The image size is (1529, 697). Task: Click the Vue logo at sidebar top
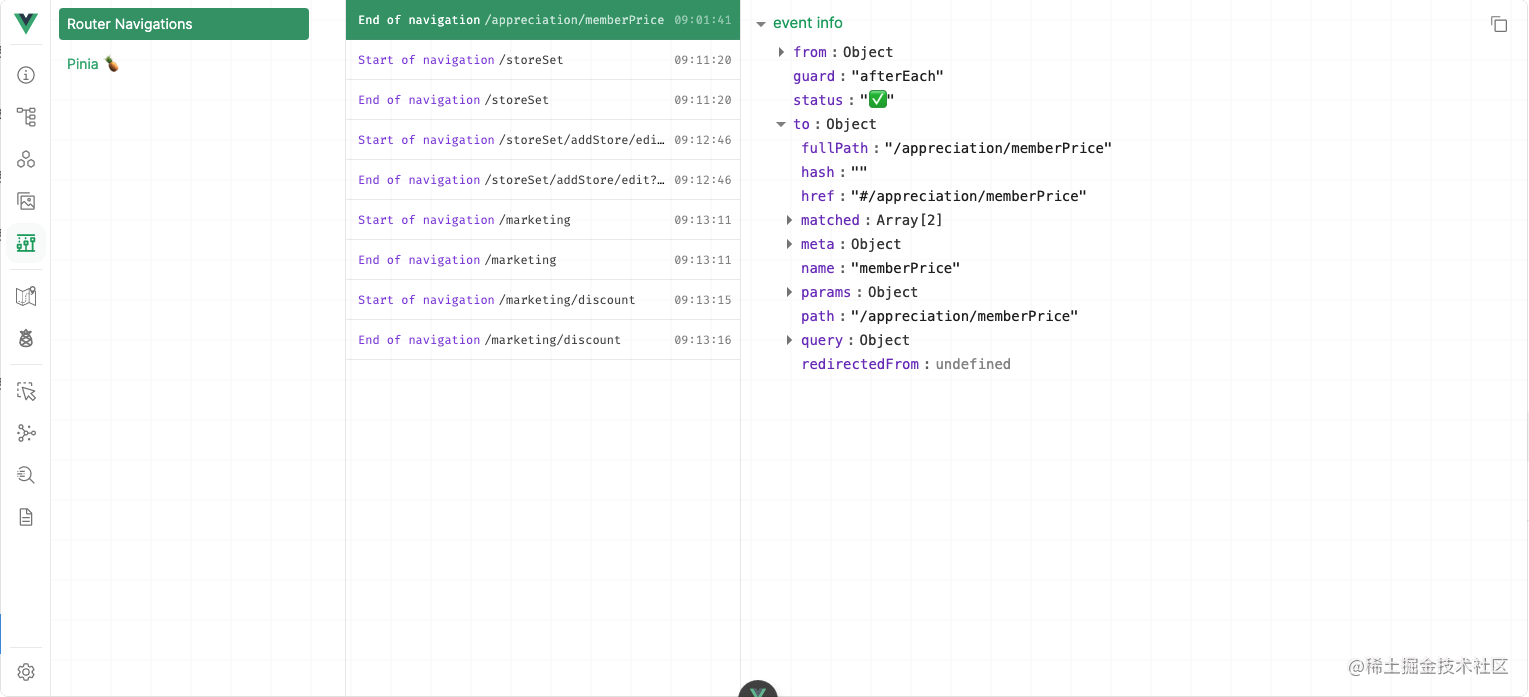26,24
